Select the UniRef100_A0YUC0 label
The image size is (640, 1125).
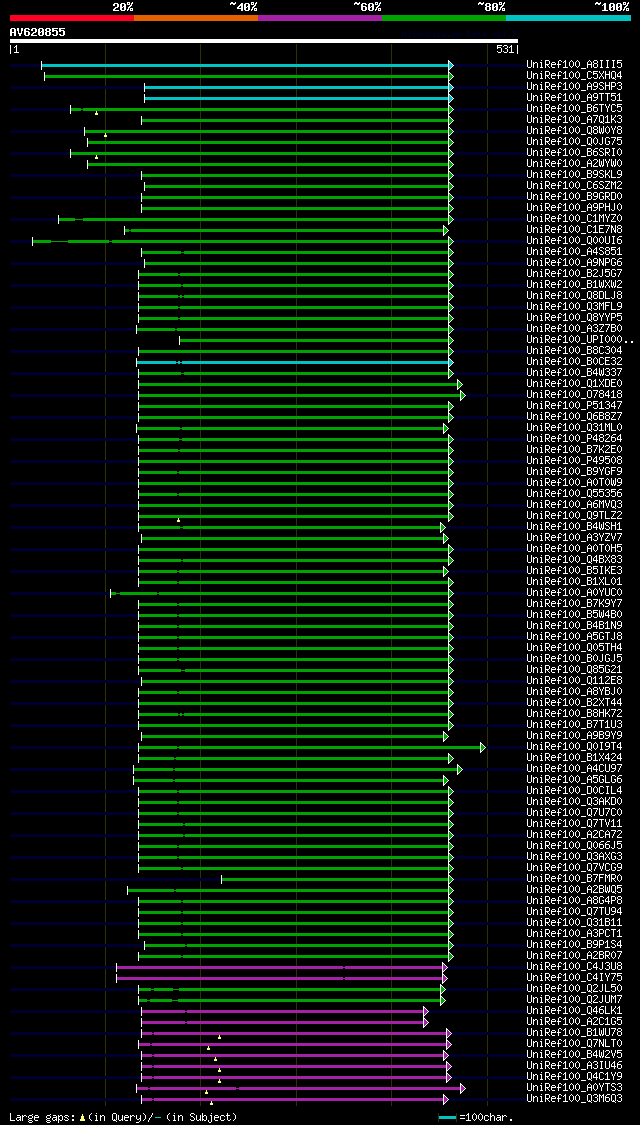coord(574,593)
